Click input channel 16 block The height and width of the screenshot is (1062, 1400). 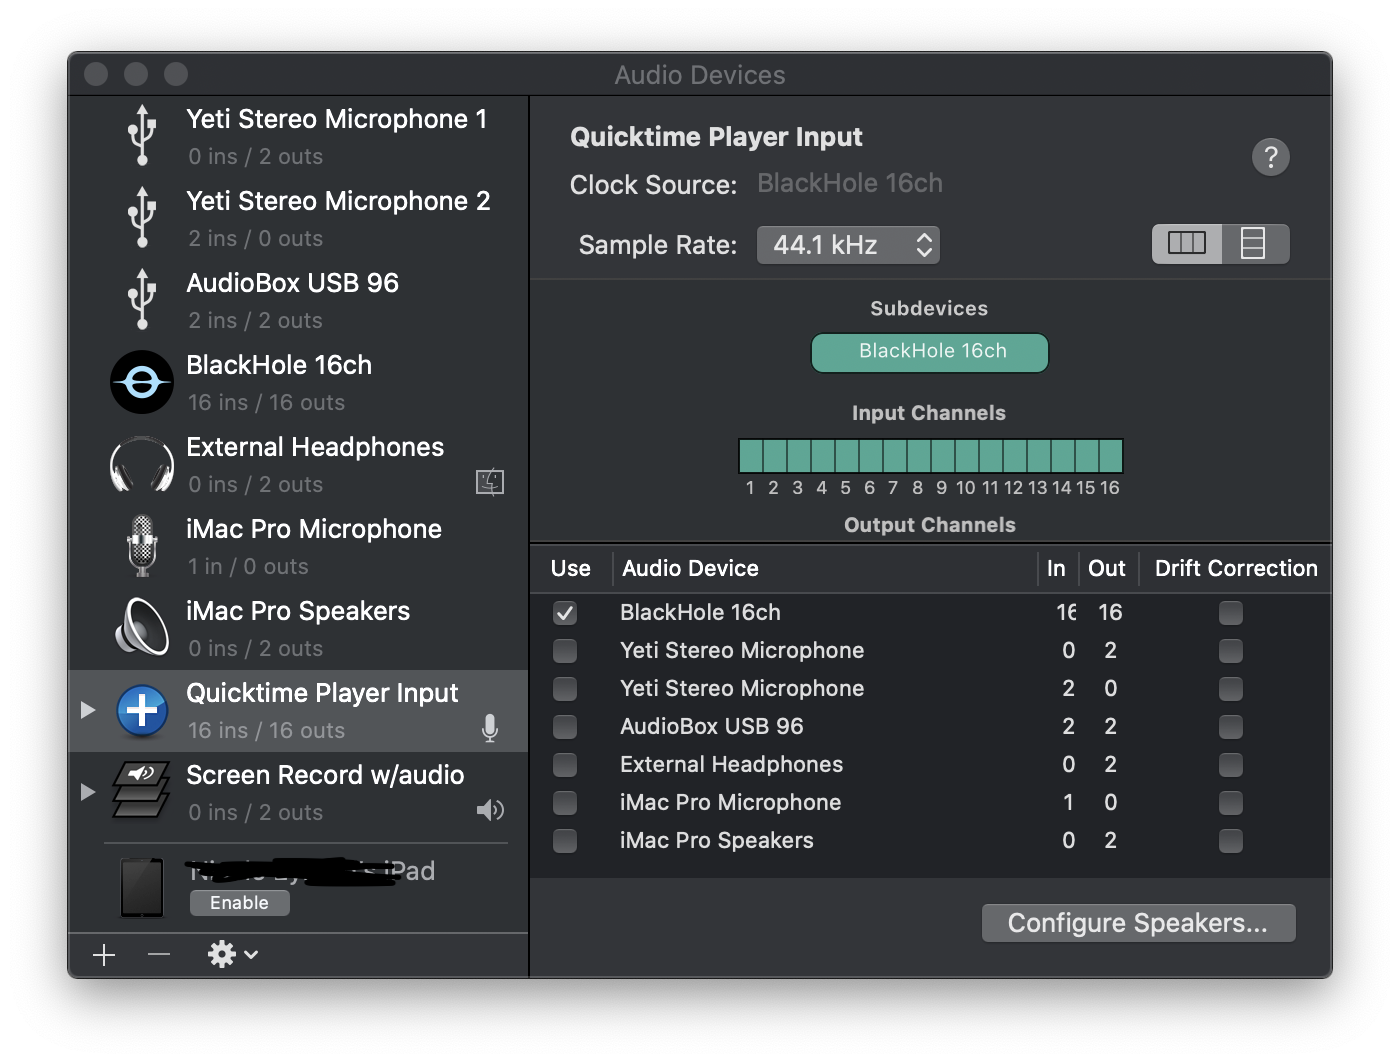click(1111, 456)
